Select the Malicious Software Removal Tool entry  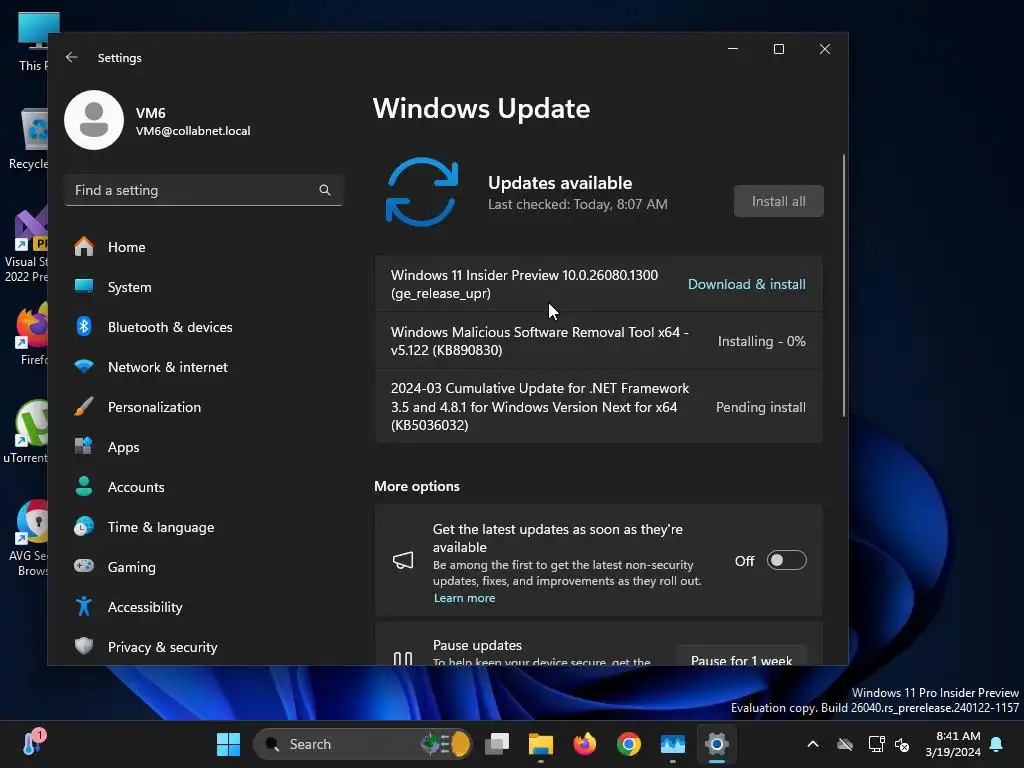[x=599, y=341]
